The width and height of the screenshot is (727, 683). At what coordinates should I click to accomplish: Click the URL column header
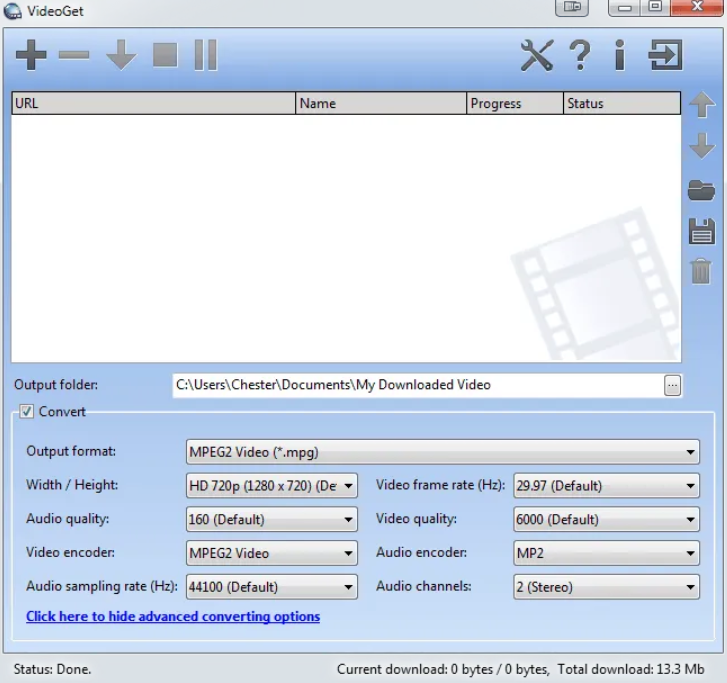(x=153, y=103)
